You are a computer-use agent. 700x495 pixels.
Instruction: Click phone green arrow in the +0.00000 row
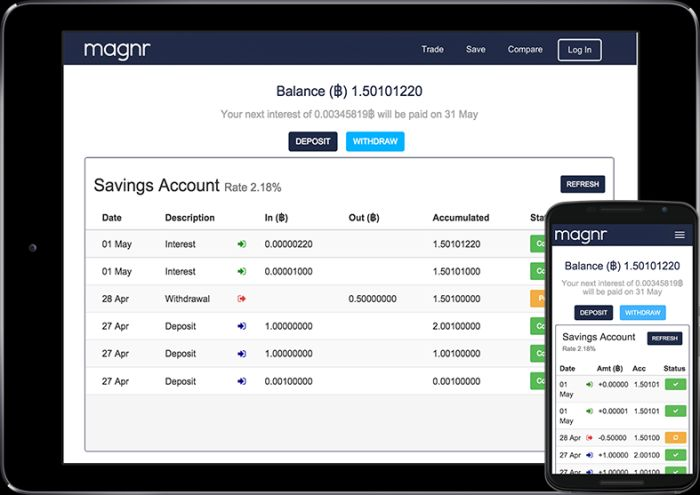coord(589,384)
